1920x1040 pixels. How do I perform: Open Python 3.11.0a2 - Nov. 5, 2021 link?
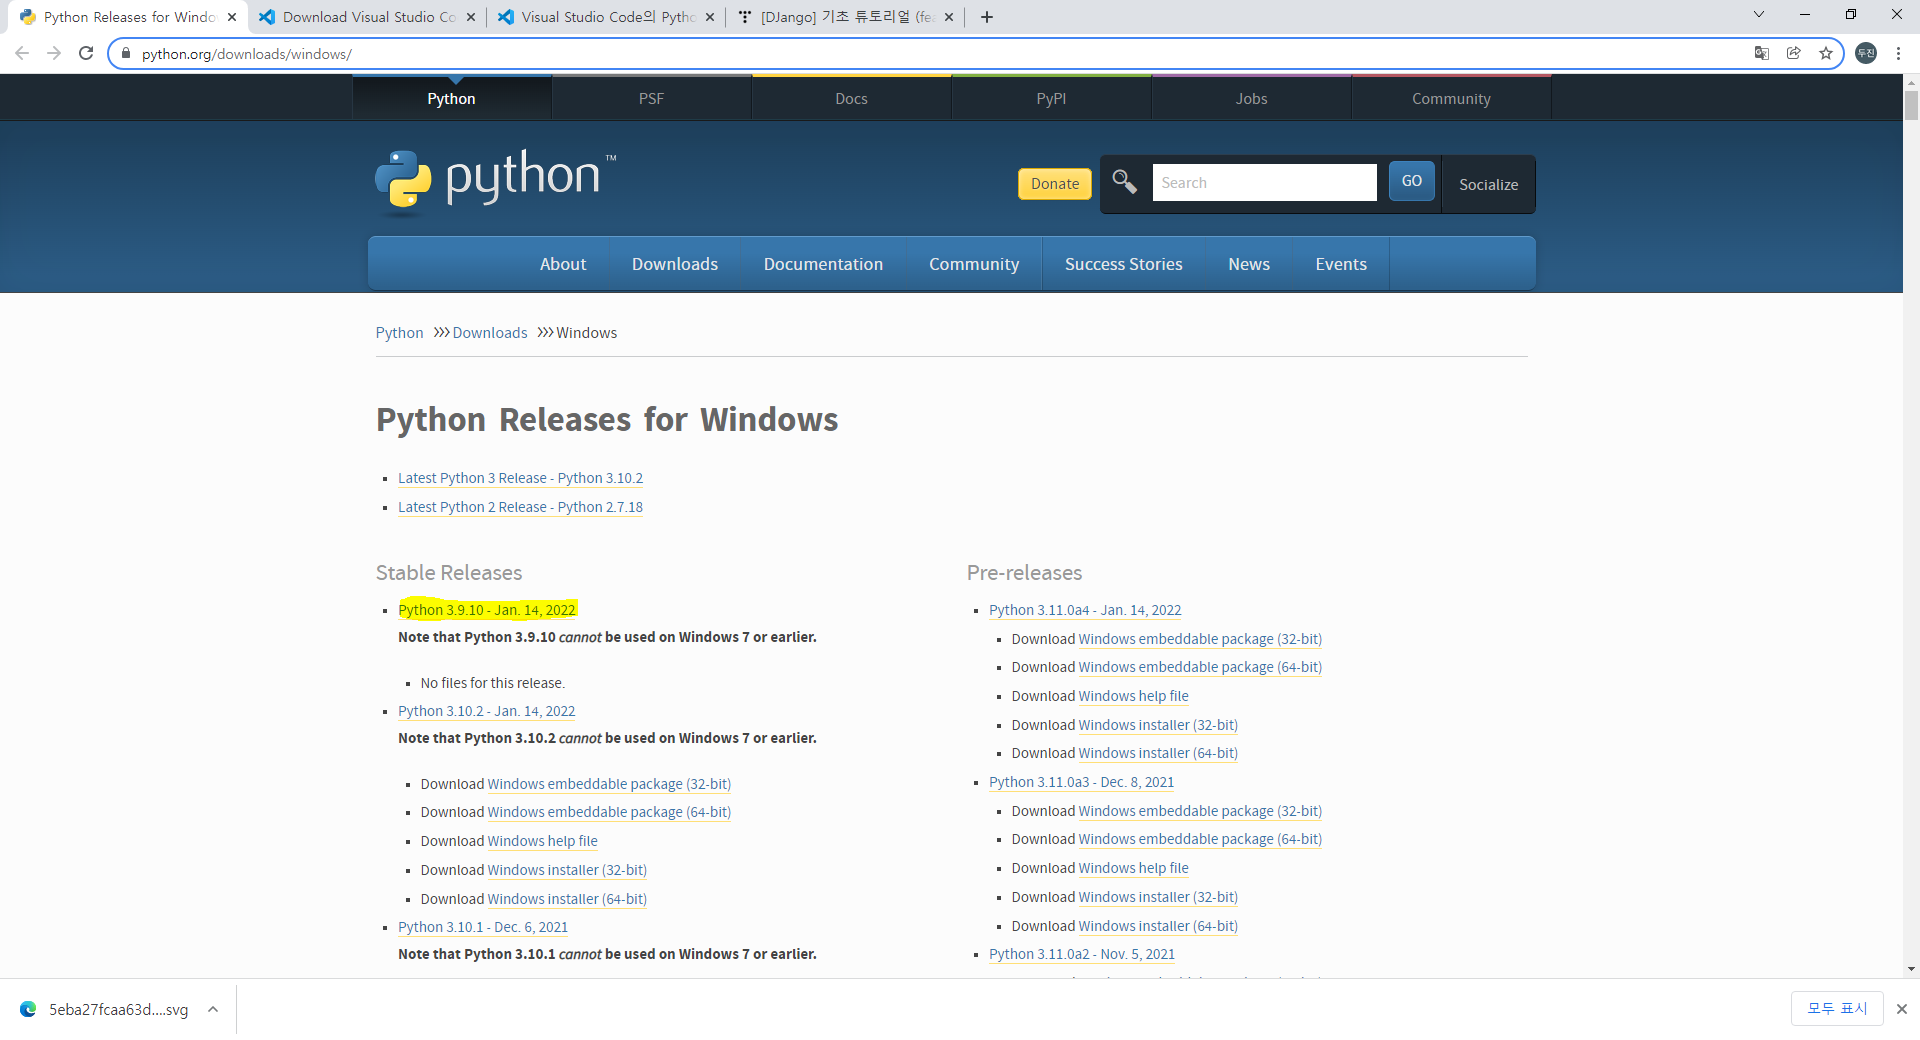[1082, 954]
